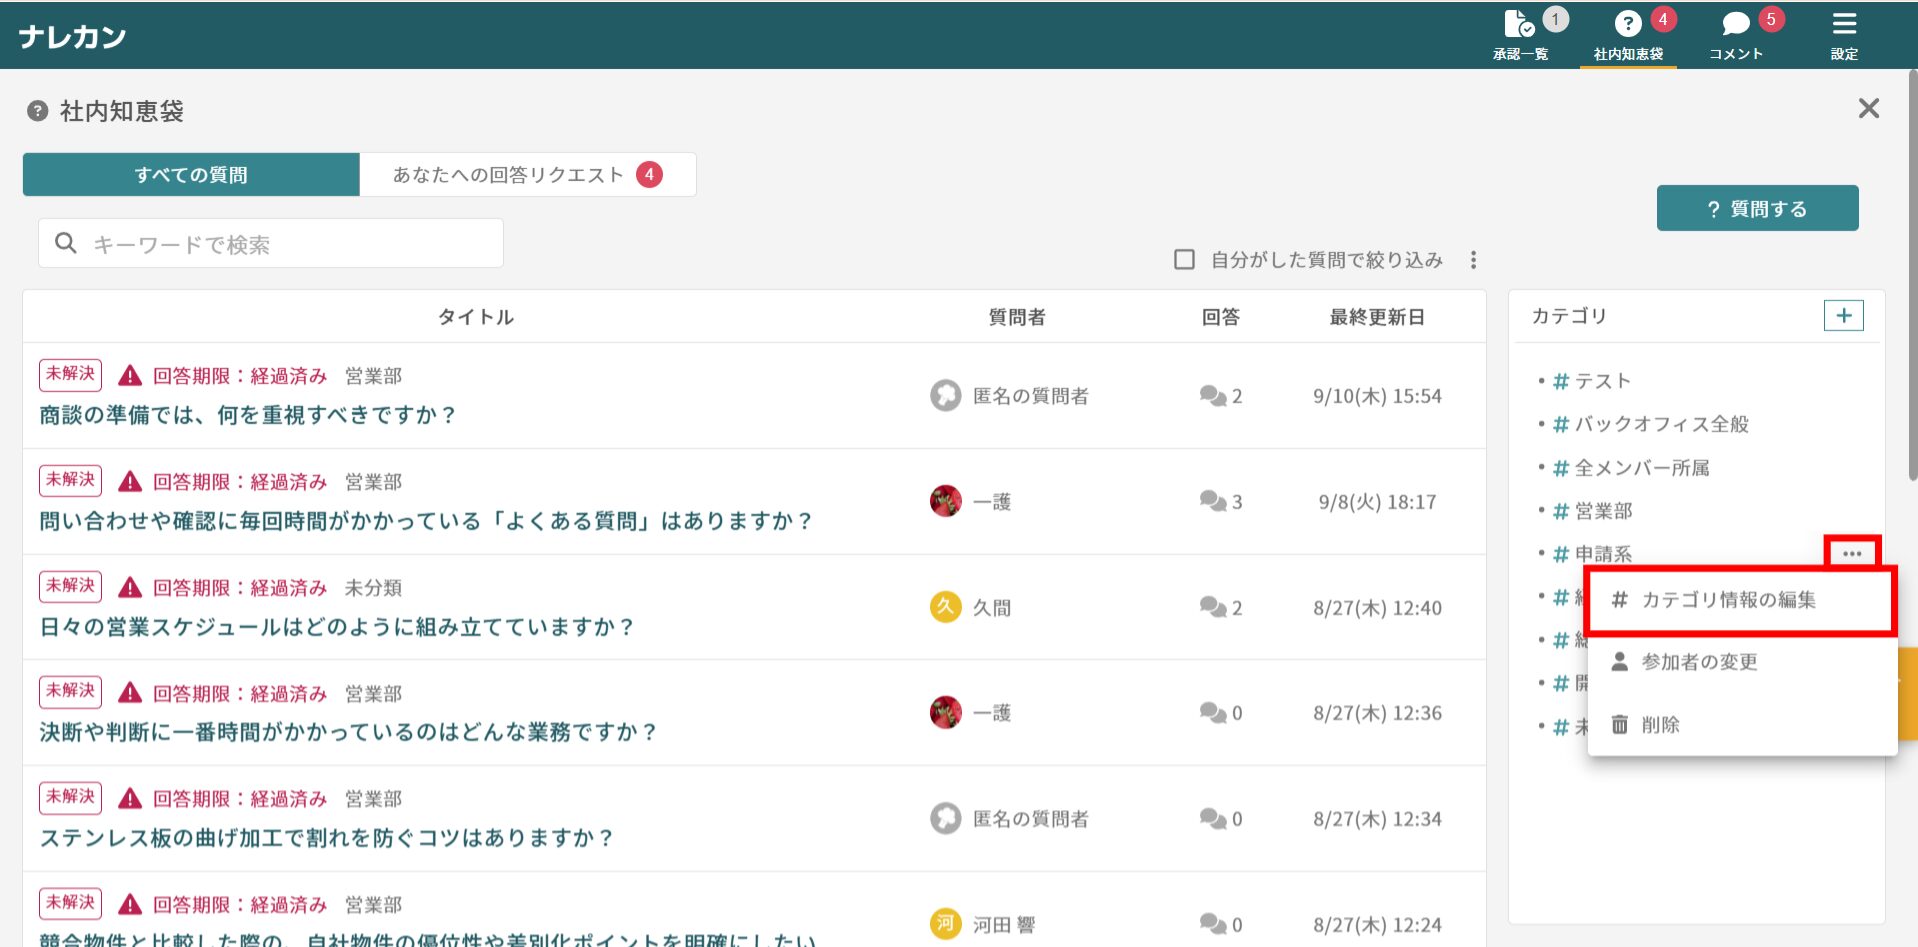The height and width of the screenshot is (947, 1918).
Task: Check 自分がした質問で絞り込み checkbox
Action: [1184, 260]
